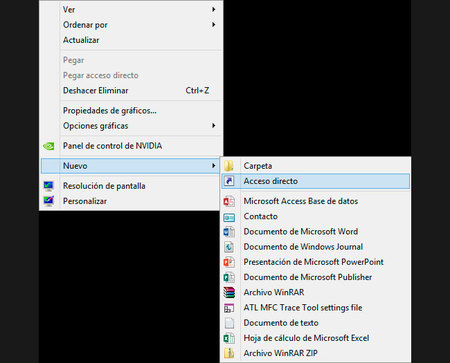
Task: Expand the Ver submenu arrow
Action: click(x=213, y=9)
